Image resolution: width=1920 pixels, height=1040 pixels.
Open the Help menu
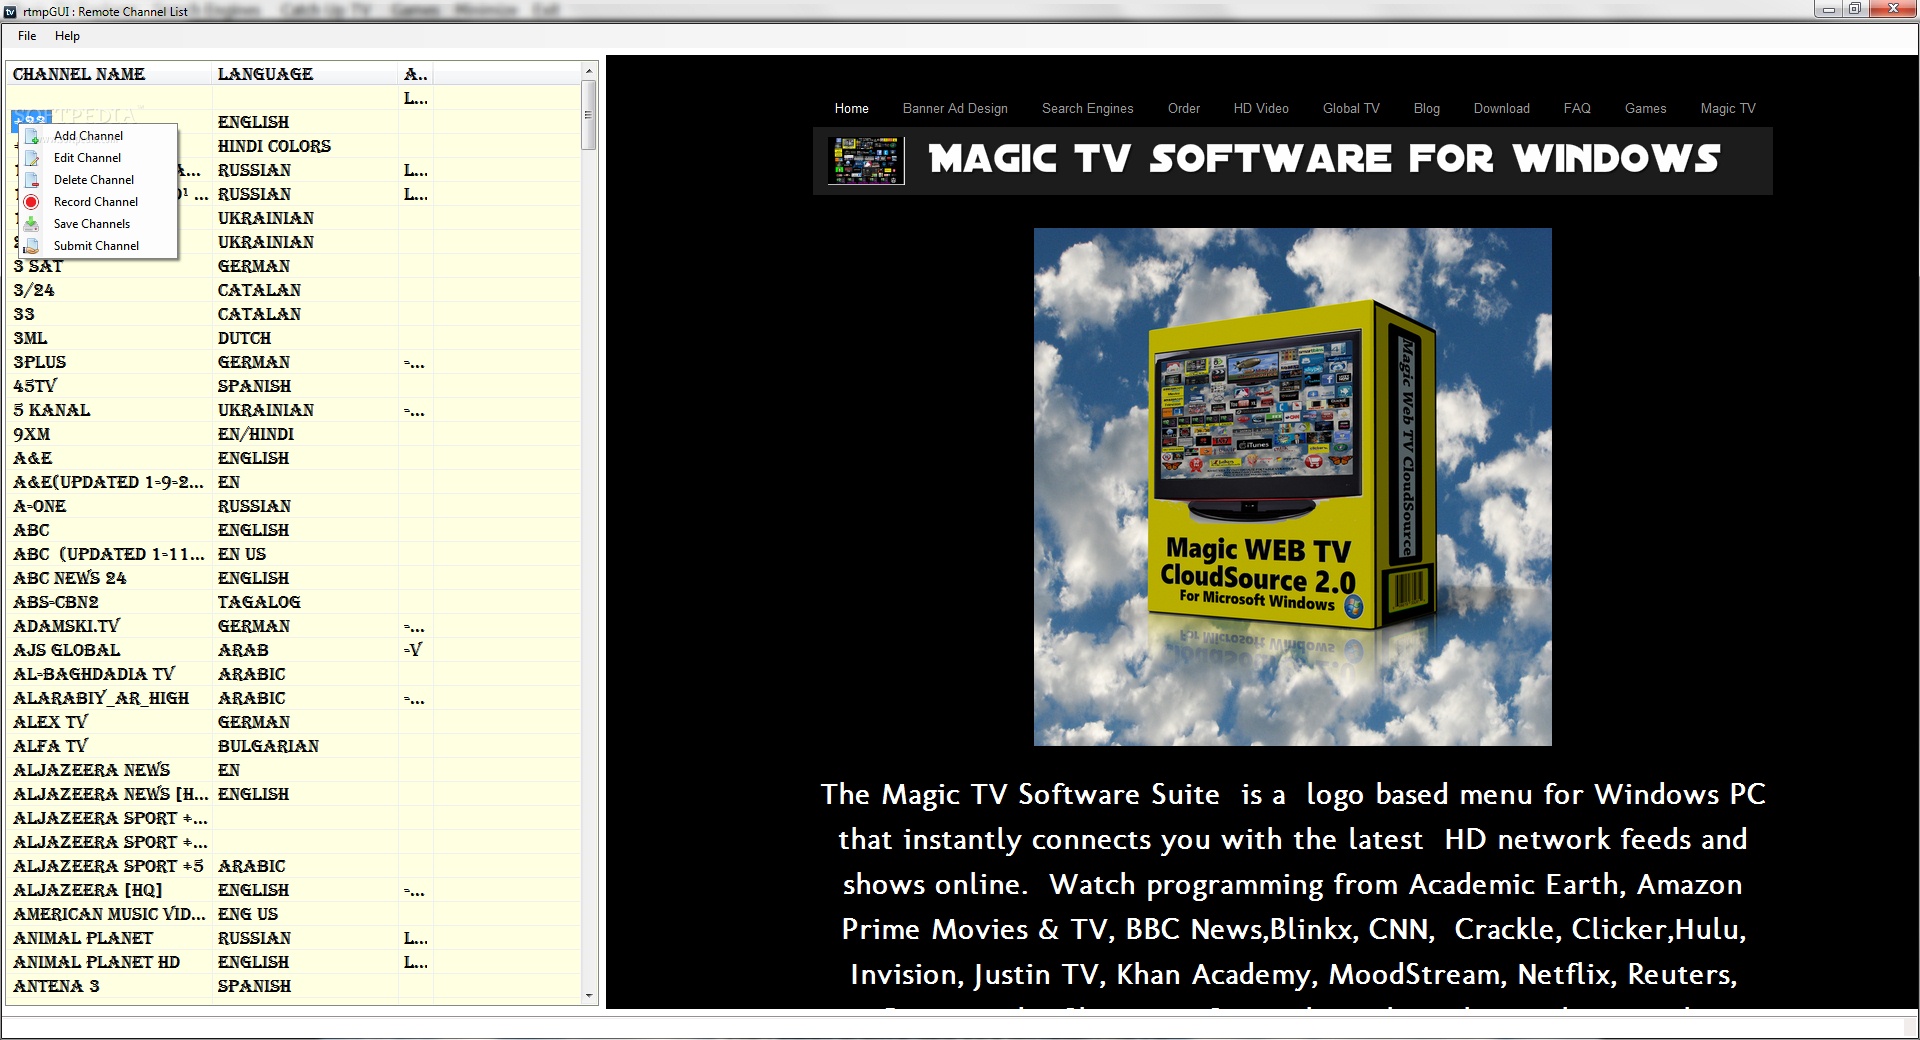[67, 36]
